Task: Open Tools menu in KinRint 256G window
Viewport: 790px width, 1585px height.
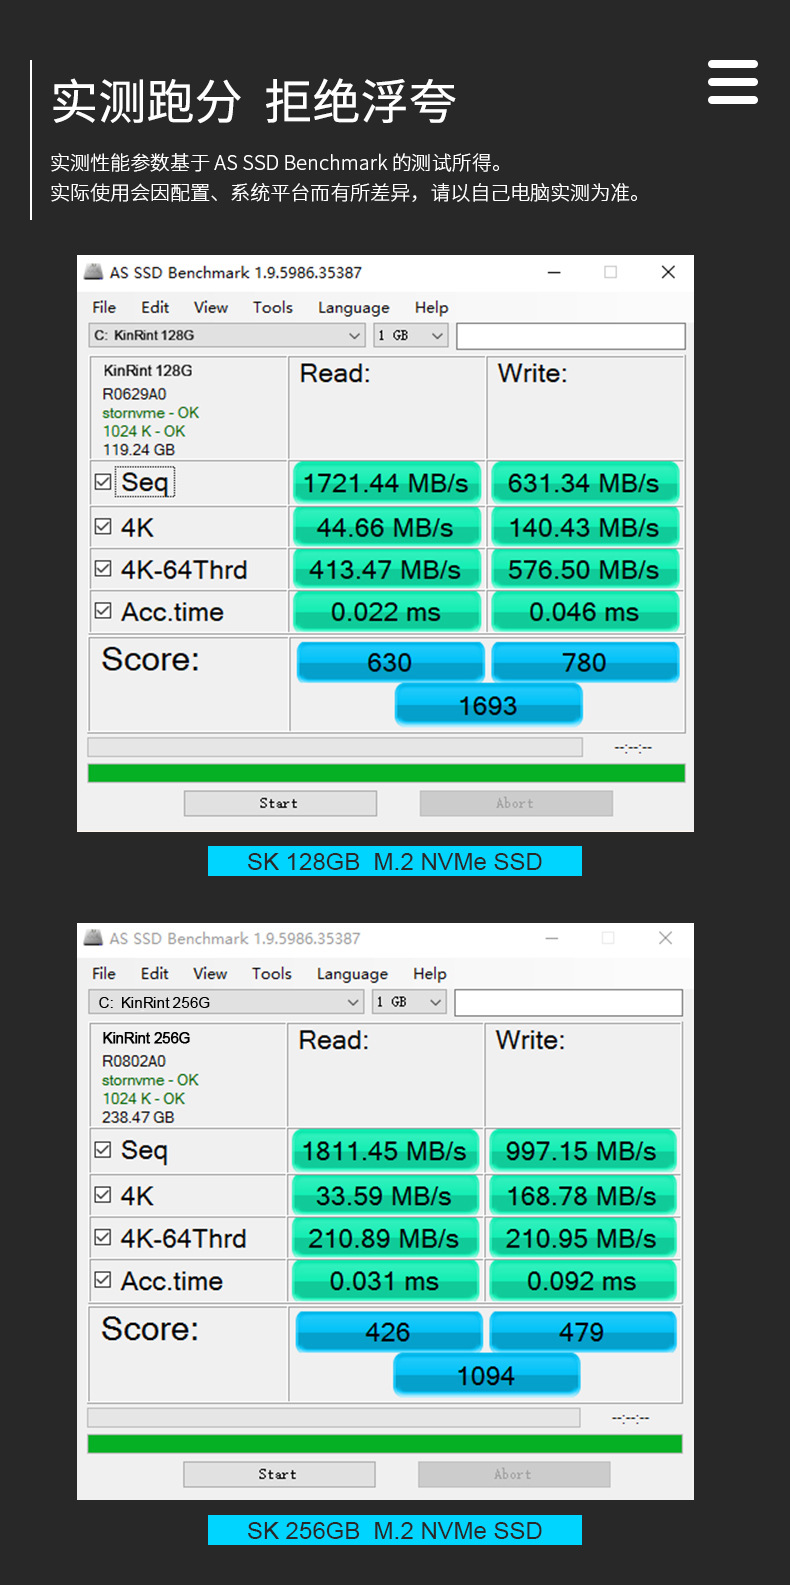Action: point(272,973)
